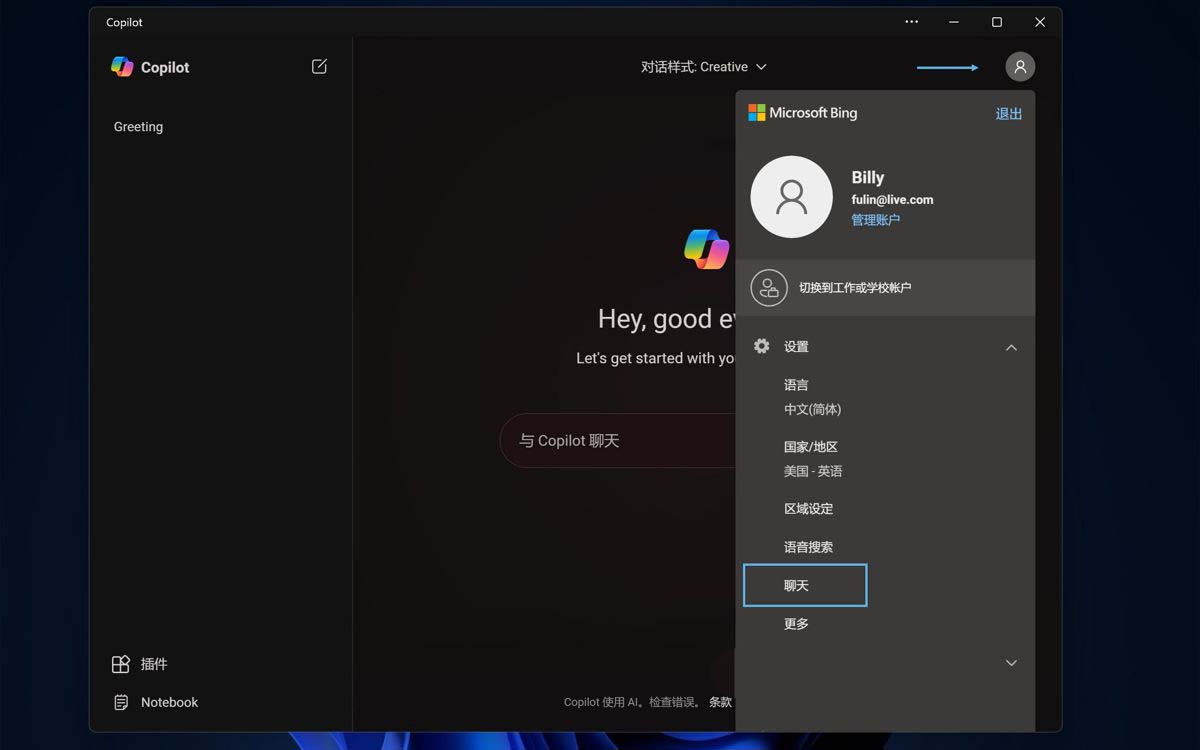Collapse the 设置 section chevron
Viewport: 1200px width, 750px height.
pyautogui.click(x=1011, y=347)
